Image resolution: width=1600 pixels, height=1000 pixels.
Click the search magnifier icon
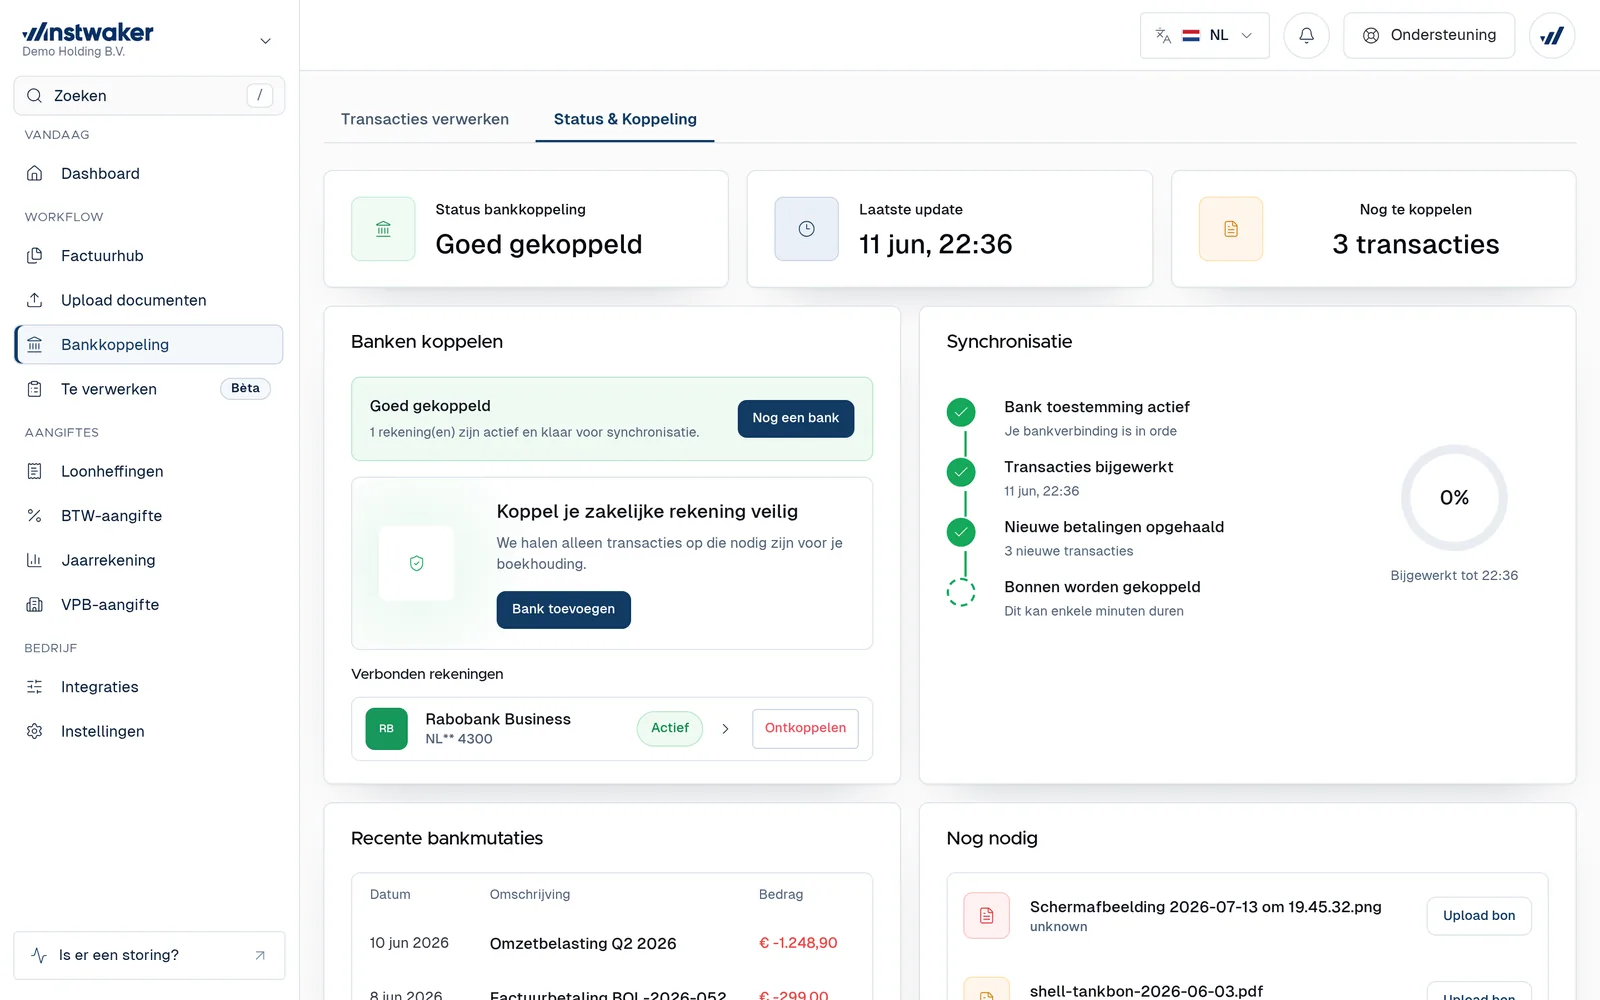pos(34,96)
